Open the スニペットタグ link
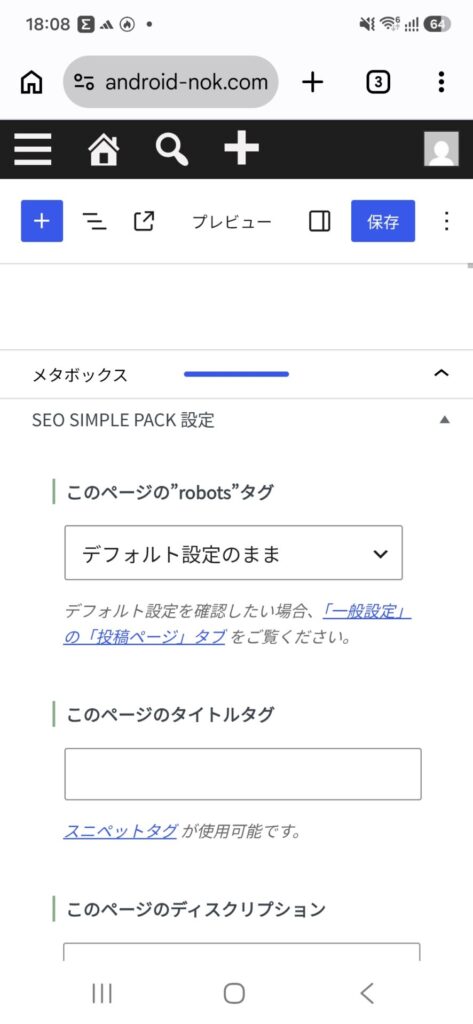473x1024 pixels. click(120, 831)
